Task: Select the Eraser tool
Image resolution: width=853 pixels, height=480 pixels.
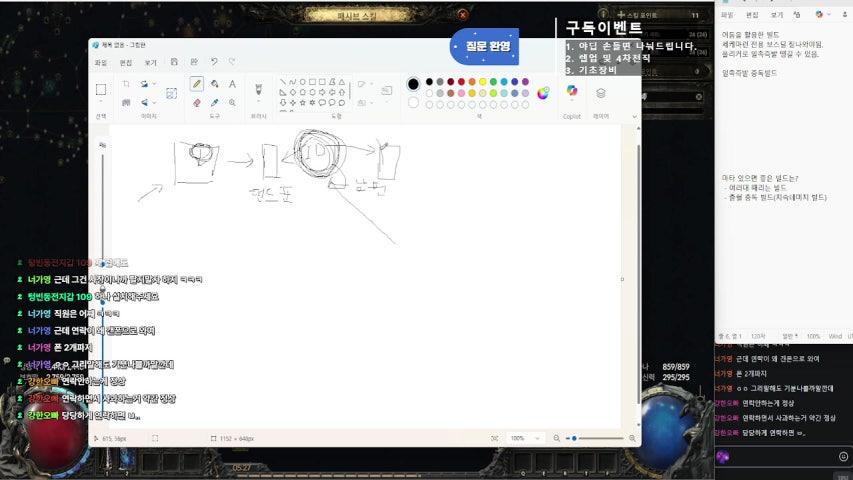Action: (196, 102)
